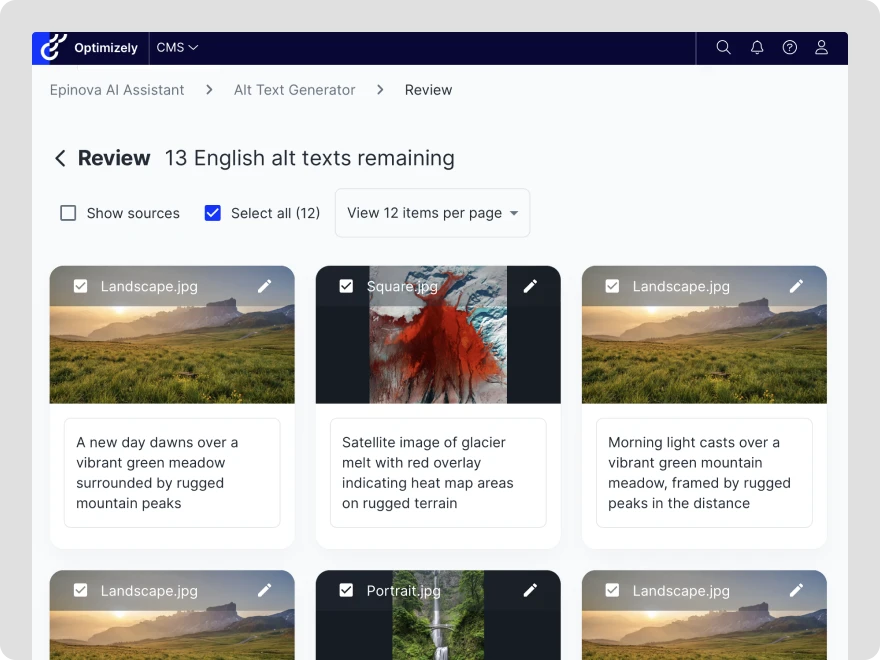
Task: Open the help question mark icon
Action: point(790,48)
